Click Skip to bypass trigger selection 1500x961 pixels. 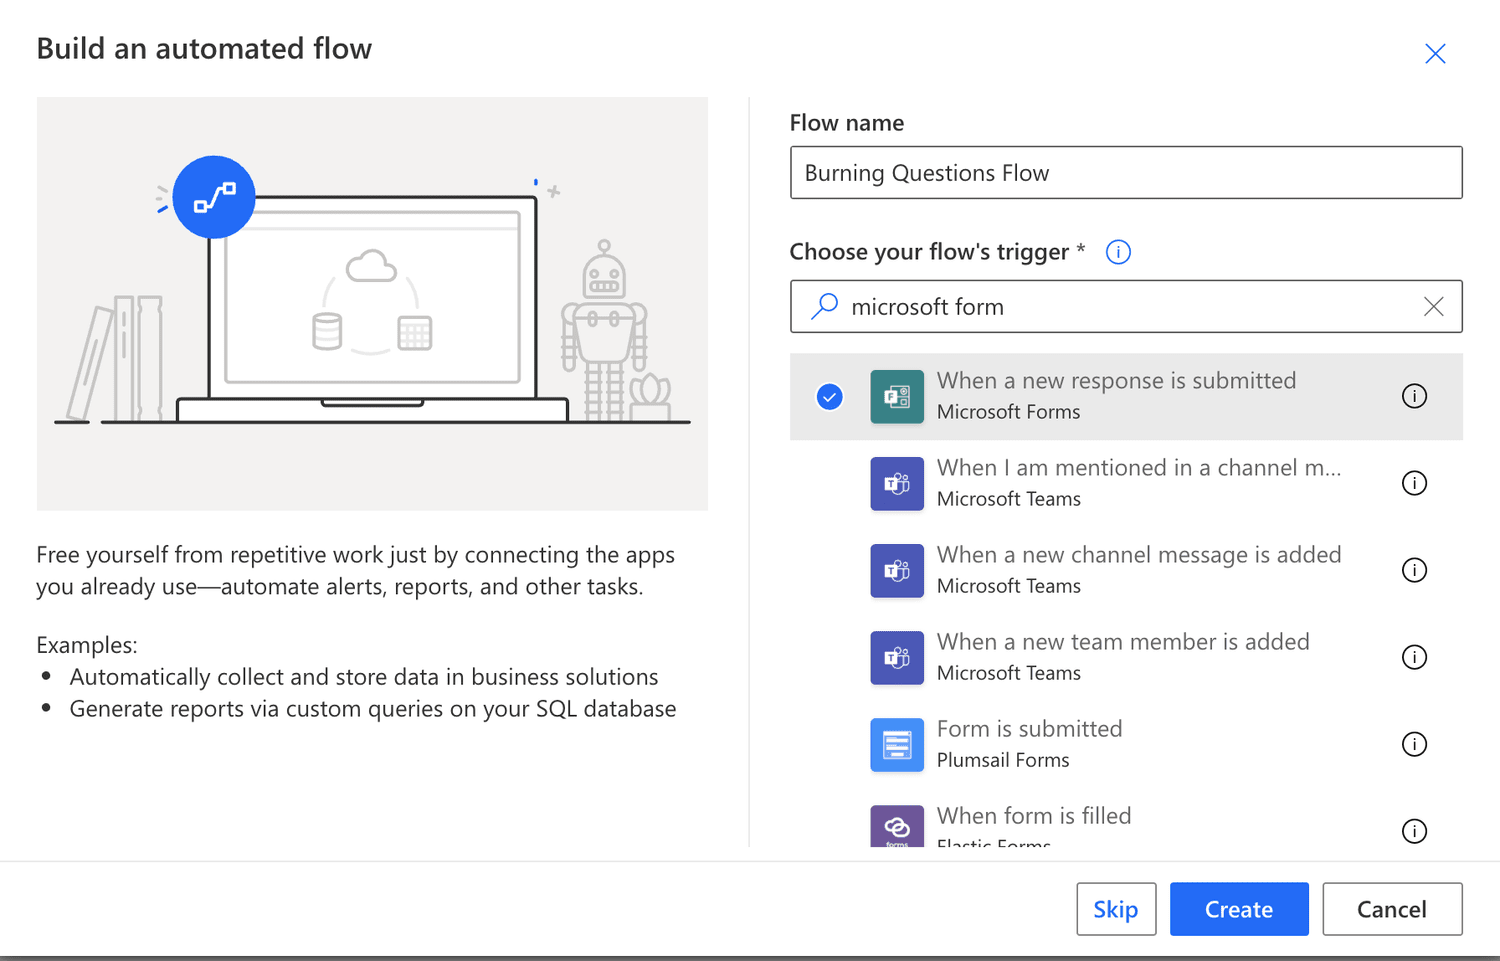[x=1115, y=908]
